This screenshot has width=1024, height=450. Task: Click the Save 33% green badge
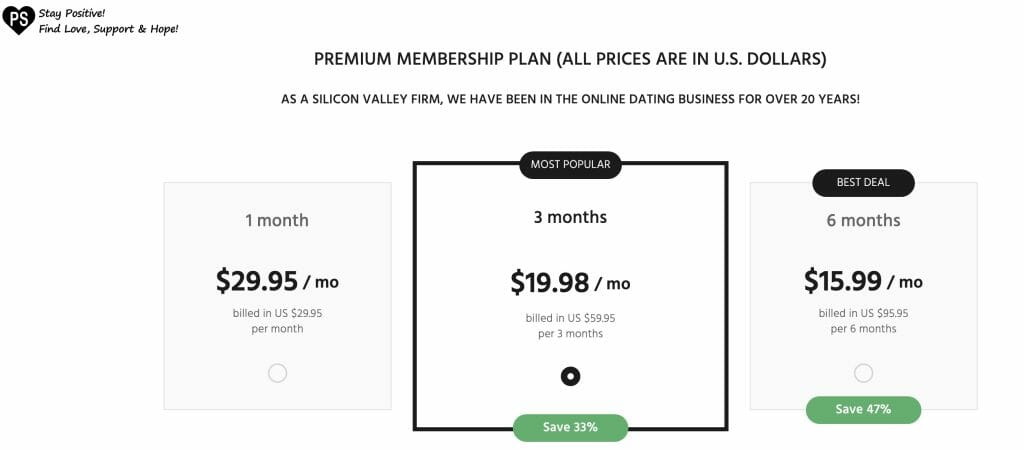point(570,428)
